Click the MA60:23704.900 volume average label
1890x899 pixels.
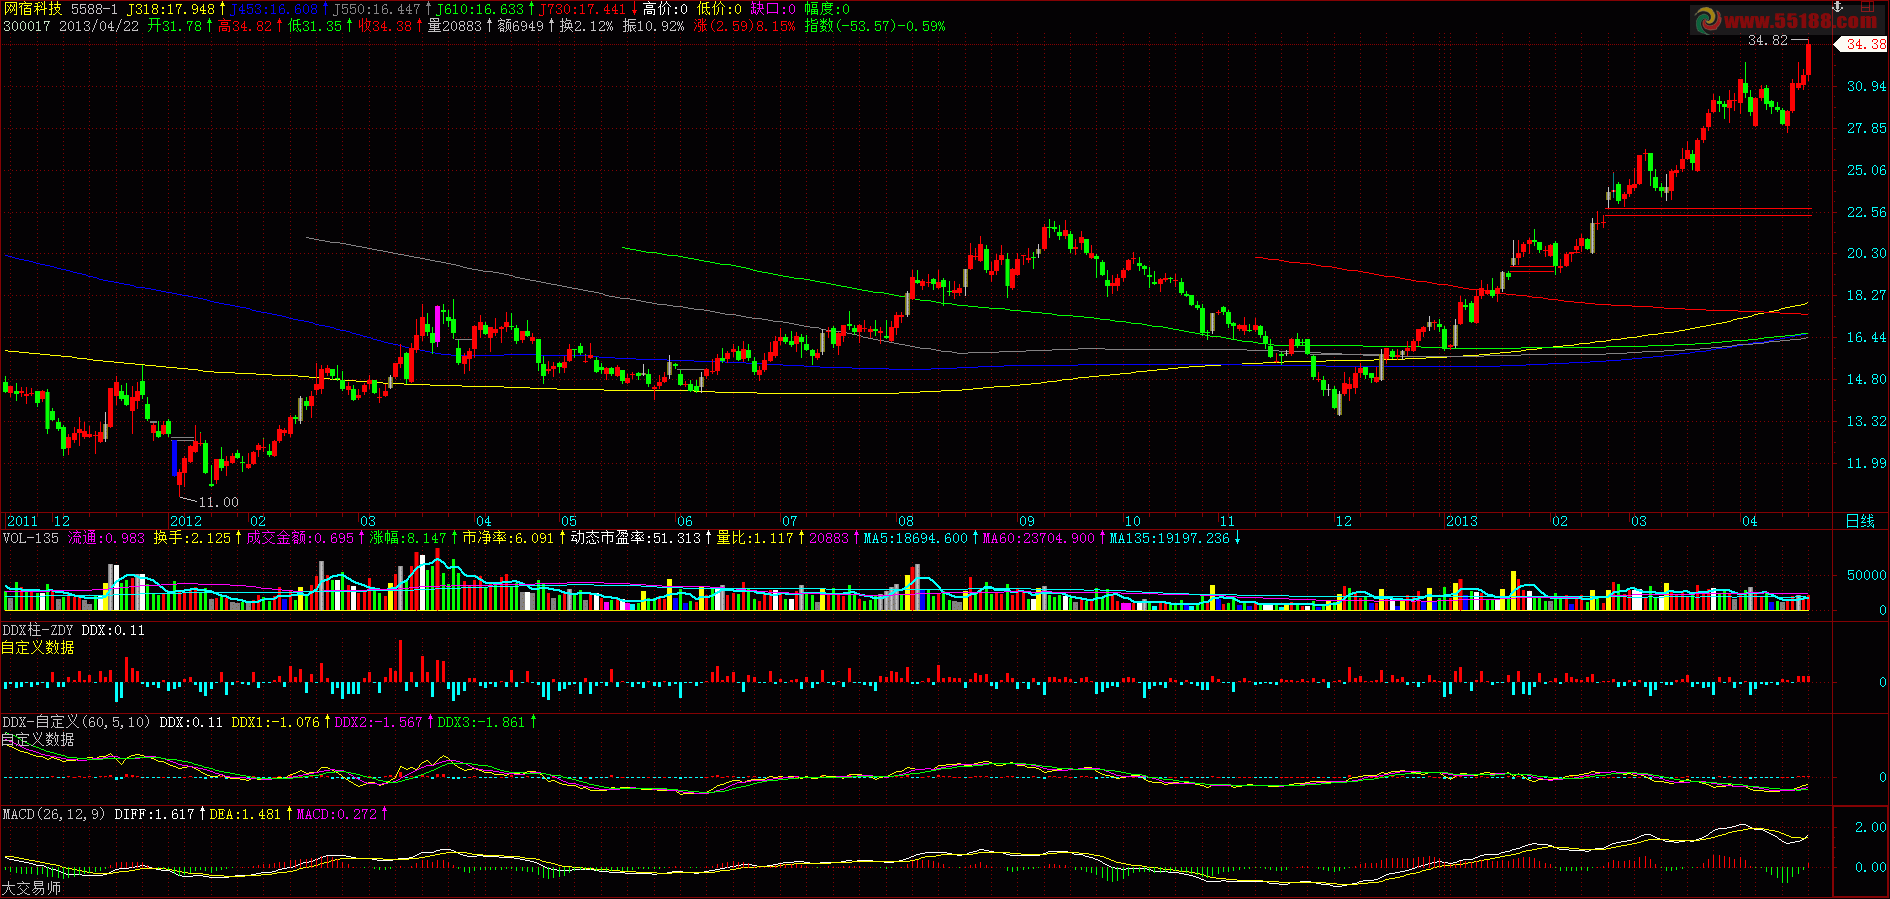pos(1038,538)
